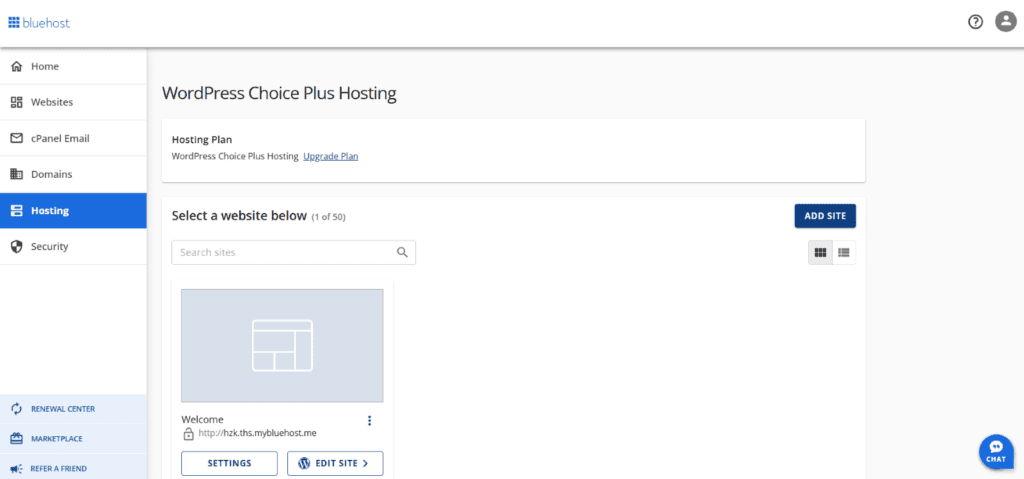Image resolution: width=1024 pixels, height=479 pixels.
Task: Select the Hosting menu item
Action: coord(73,211)
